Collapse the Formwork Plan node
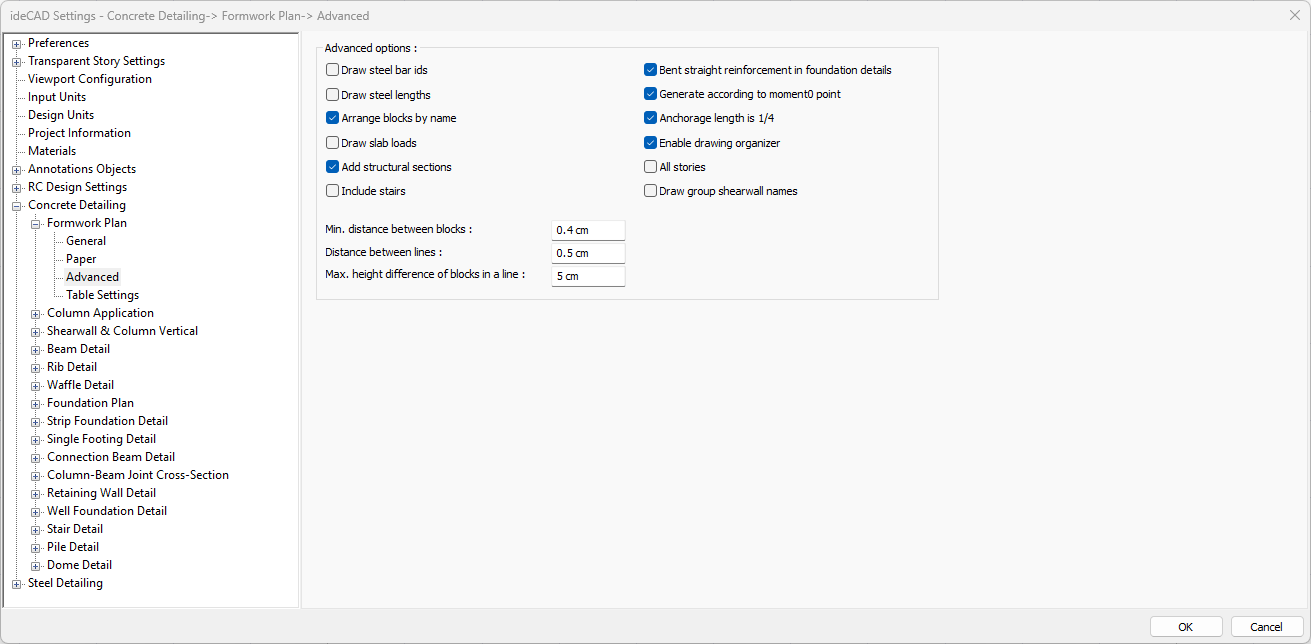The height and width of the screenshot is (644, 1311). (36, 223)
